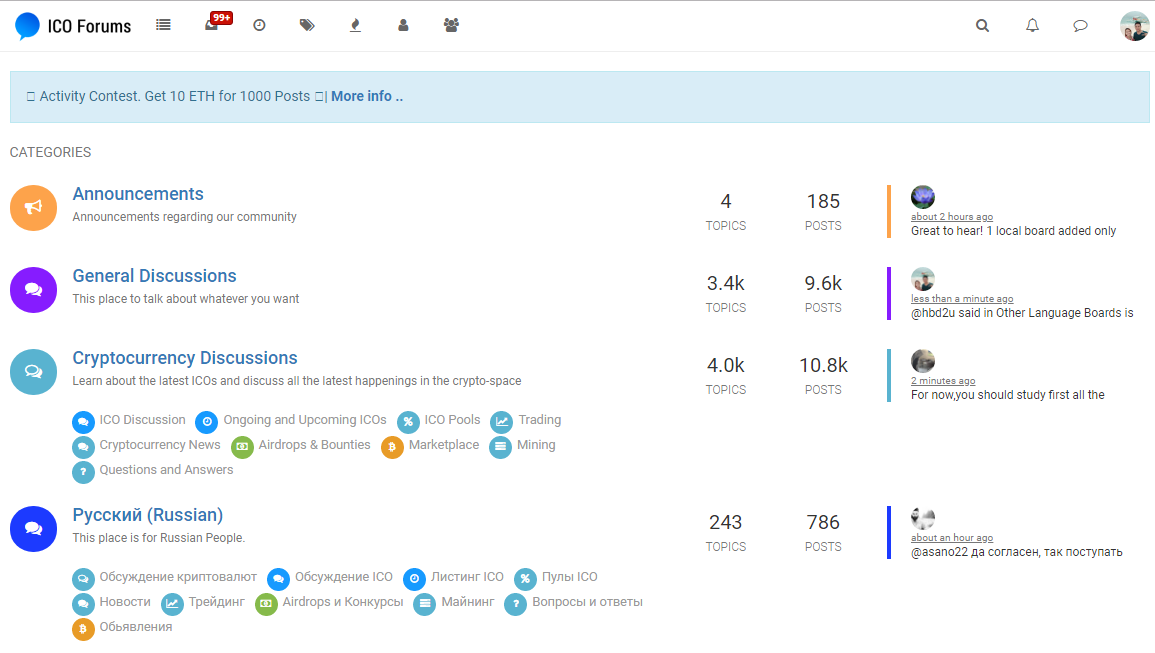Viewport: 1155px width, 653px height.
Task: Open Обсуждение ICO subcategory
Action: [343, 576]
